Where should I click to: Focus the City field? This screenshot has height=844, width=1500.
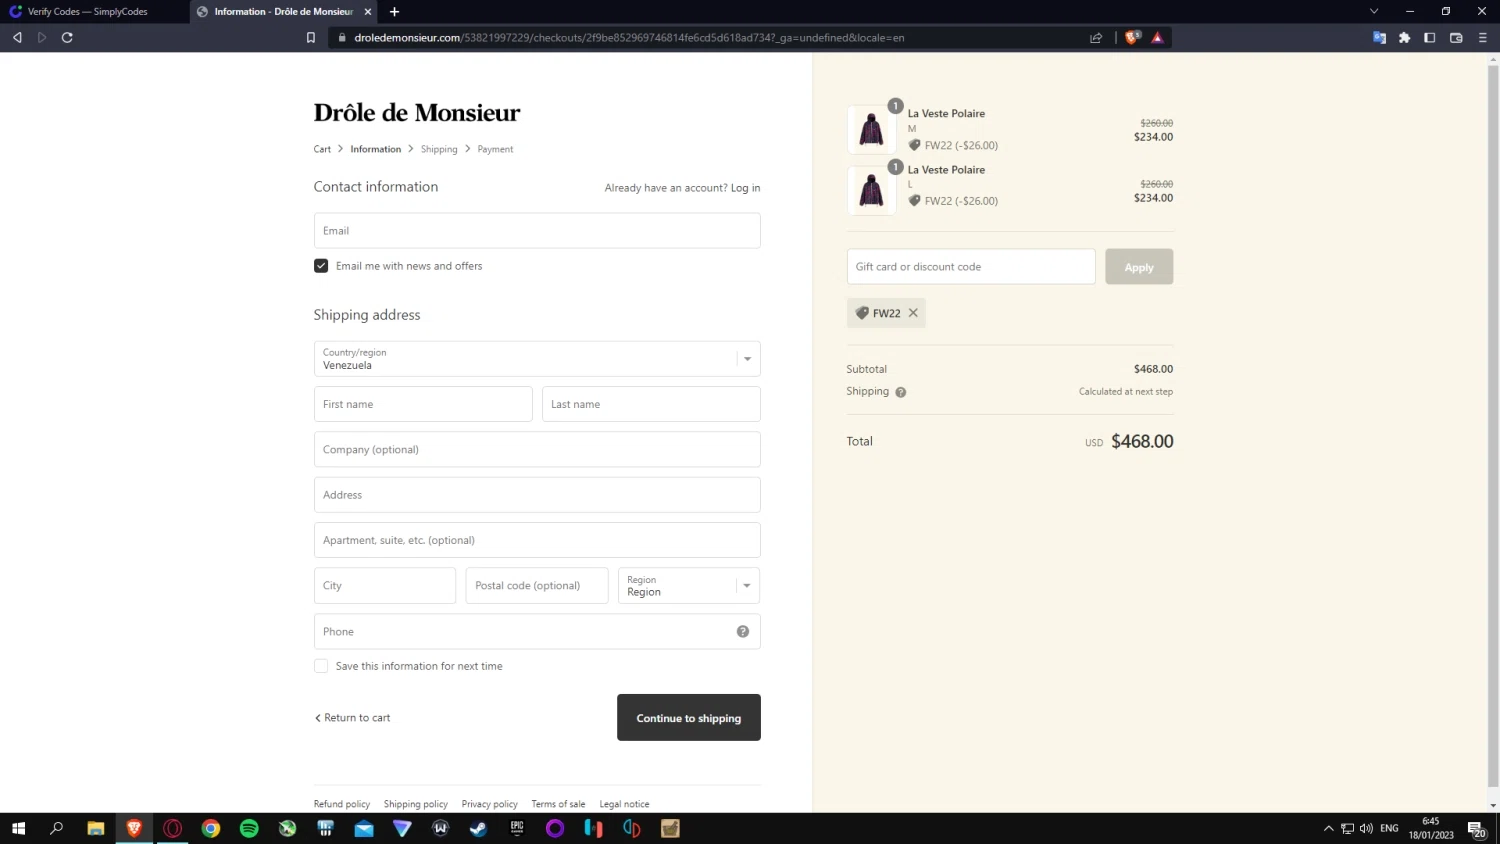click(385, 586)
